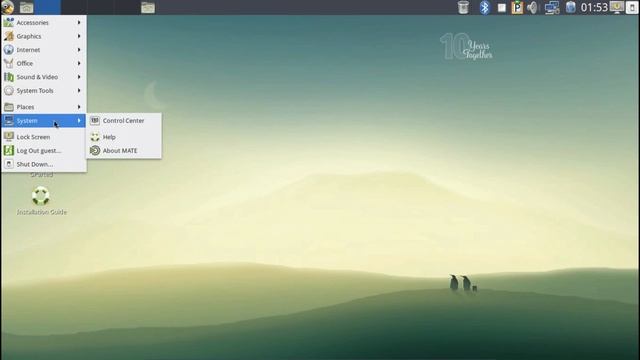Click the show desktop monitor icon
This screenshot has width=640, height=360.
pyautogui.click(x=617, y=7)
